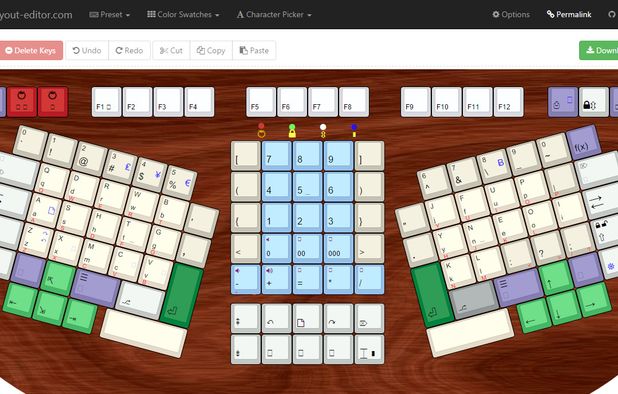Click the Cut toolbar button
Viewport: 618px width, 394px height.
(171, 50)
